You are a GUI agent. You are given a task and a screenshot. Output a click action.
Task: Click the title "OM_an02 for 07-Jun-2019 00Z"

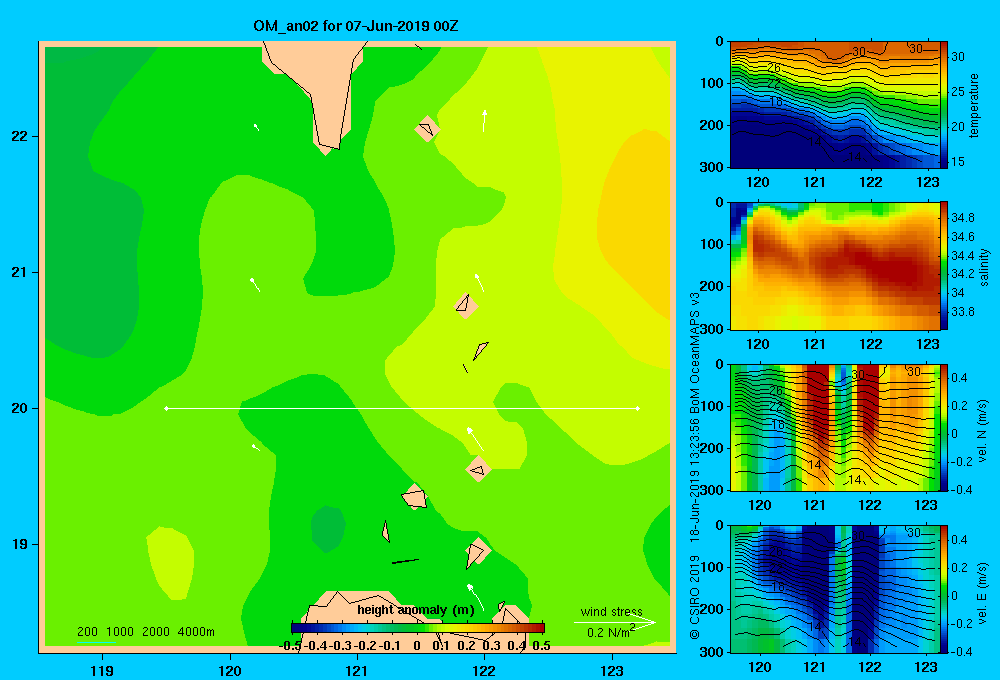tap(355, 26)
